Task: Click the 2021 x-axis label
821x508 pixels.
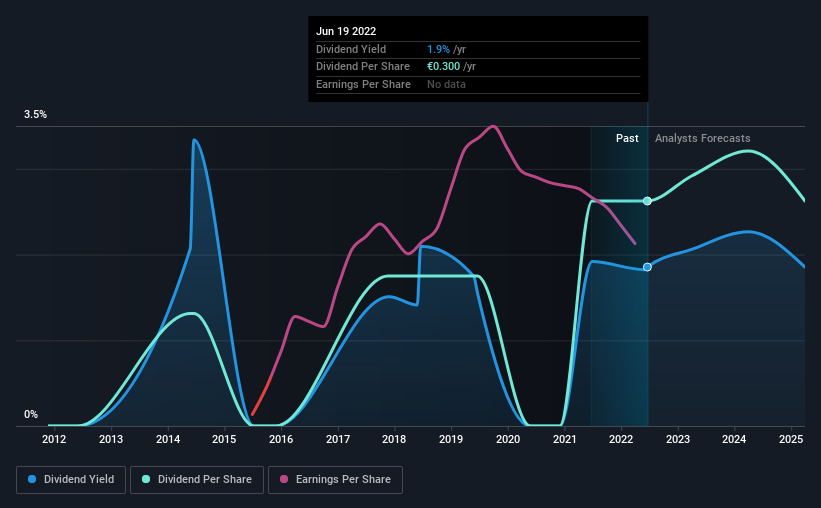Action: pyautogui.click(x=564, y=439)
